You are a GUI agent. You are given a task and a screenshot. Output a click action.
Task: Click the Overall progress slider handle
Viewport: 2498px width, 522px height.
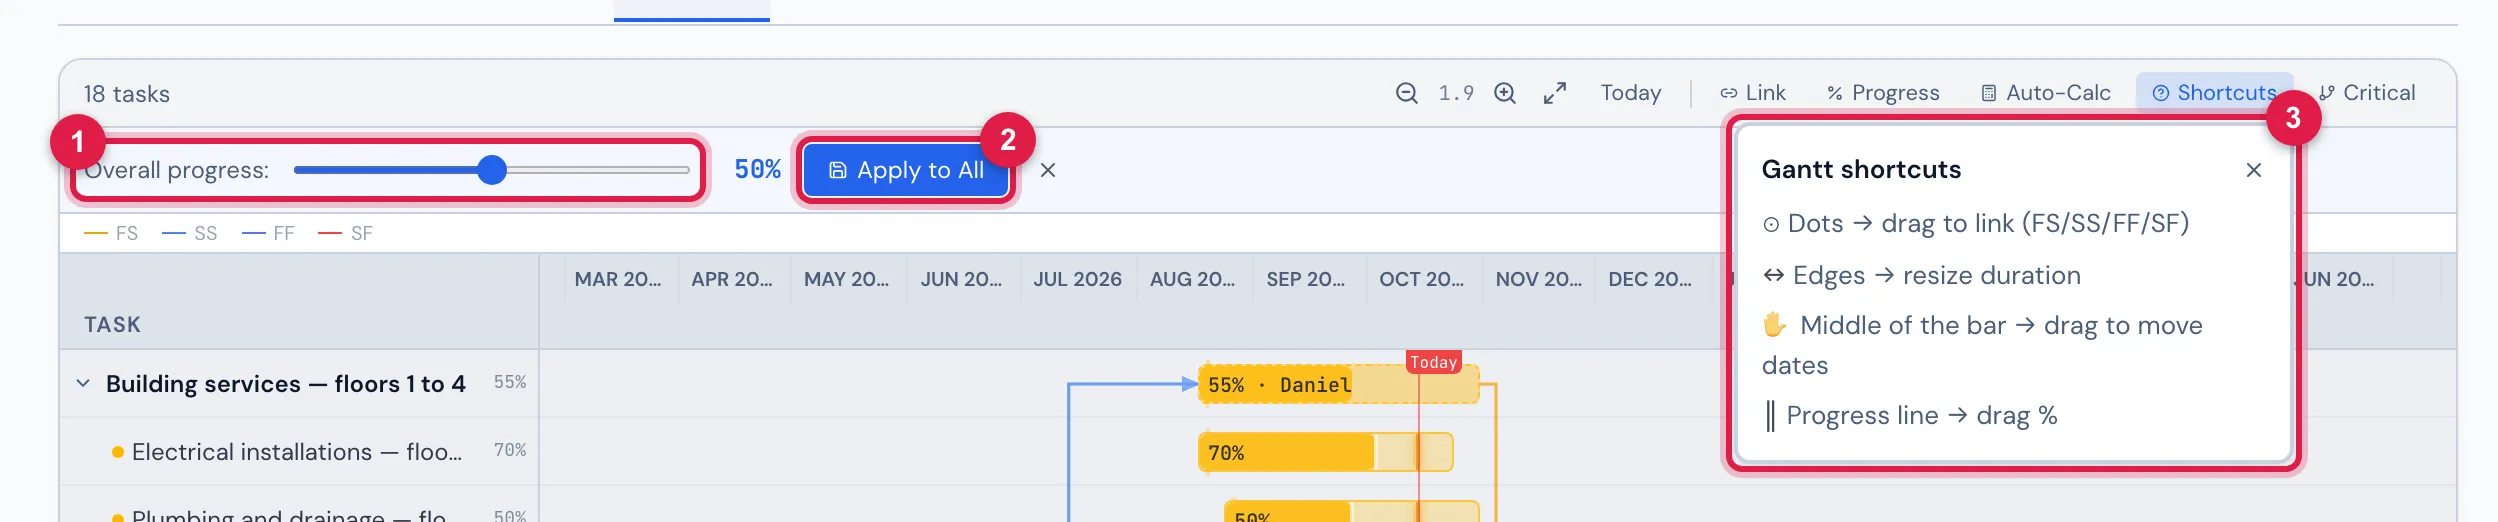click(492, 170)
